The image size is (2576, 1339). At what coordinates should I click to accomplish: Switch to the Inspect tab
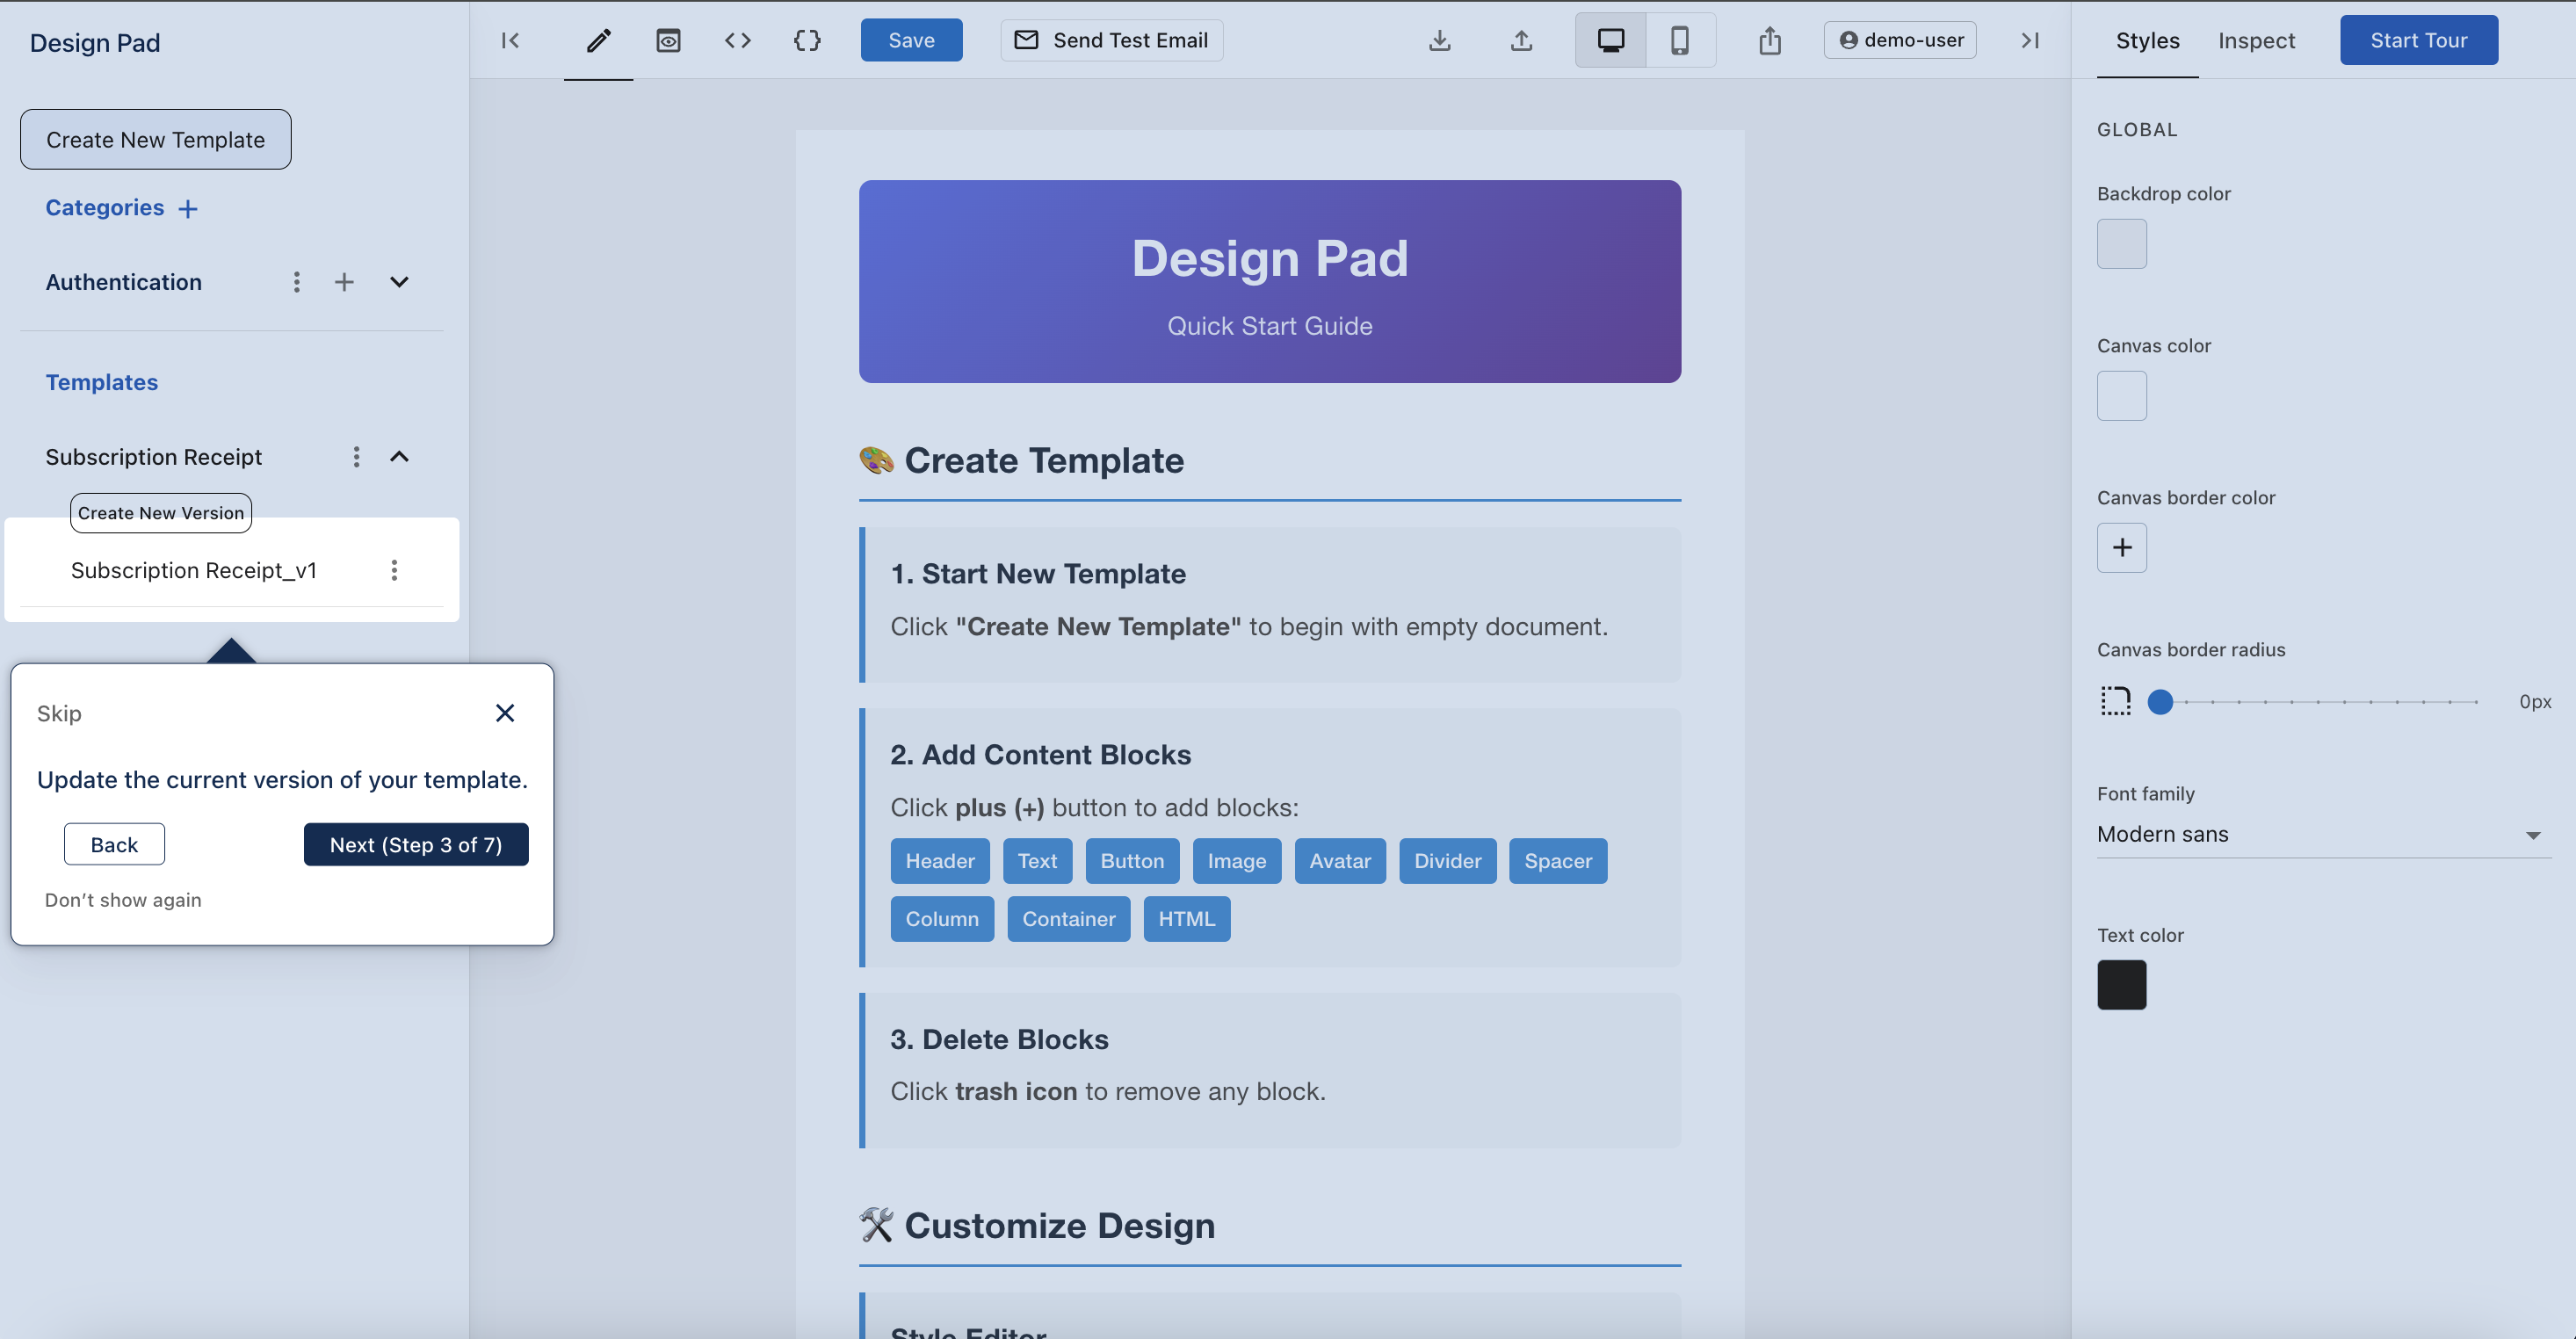point(2258,40)
